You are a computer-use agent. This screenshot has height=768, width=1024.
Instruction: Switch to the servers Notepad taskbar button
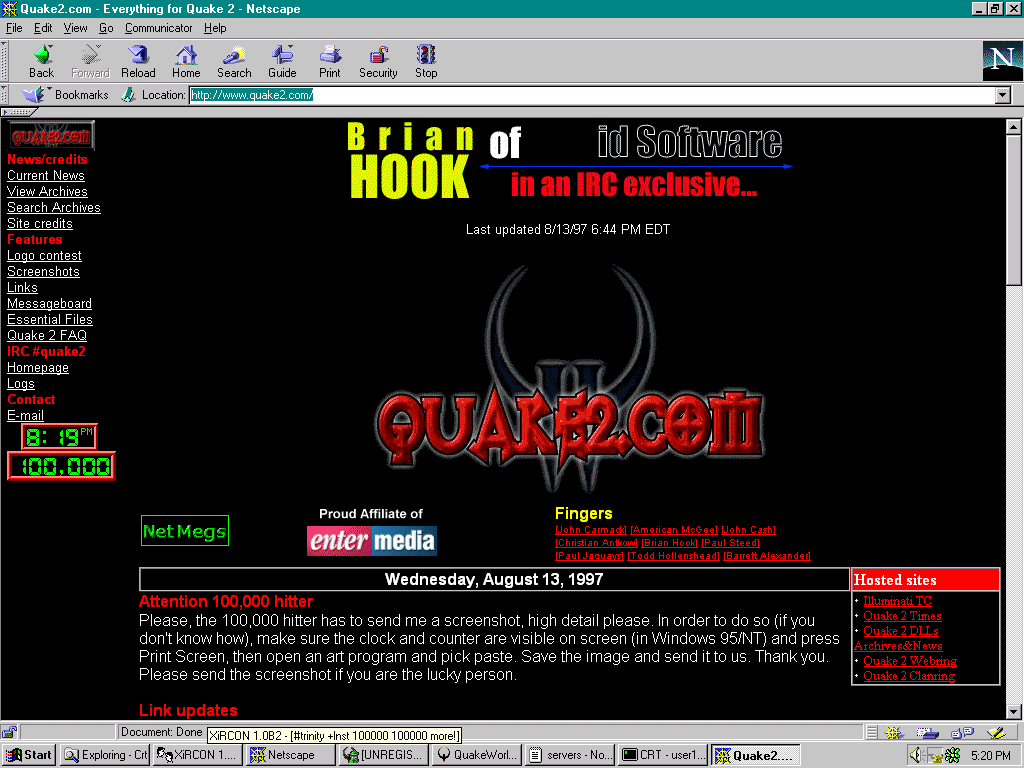click(x=570, y=755)
